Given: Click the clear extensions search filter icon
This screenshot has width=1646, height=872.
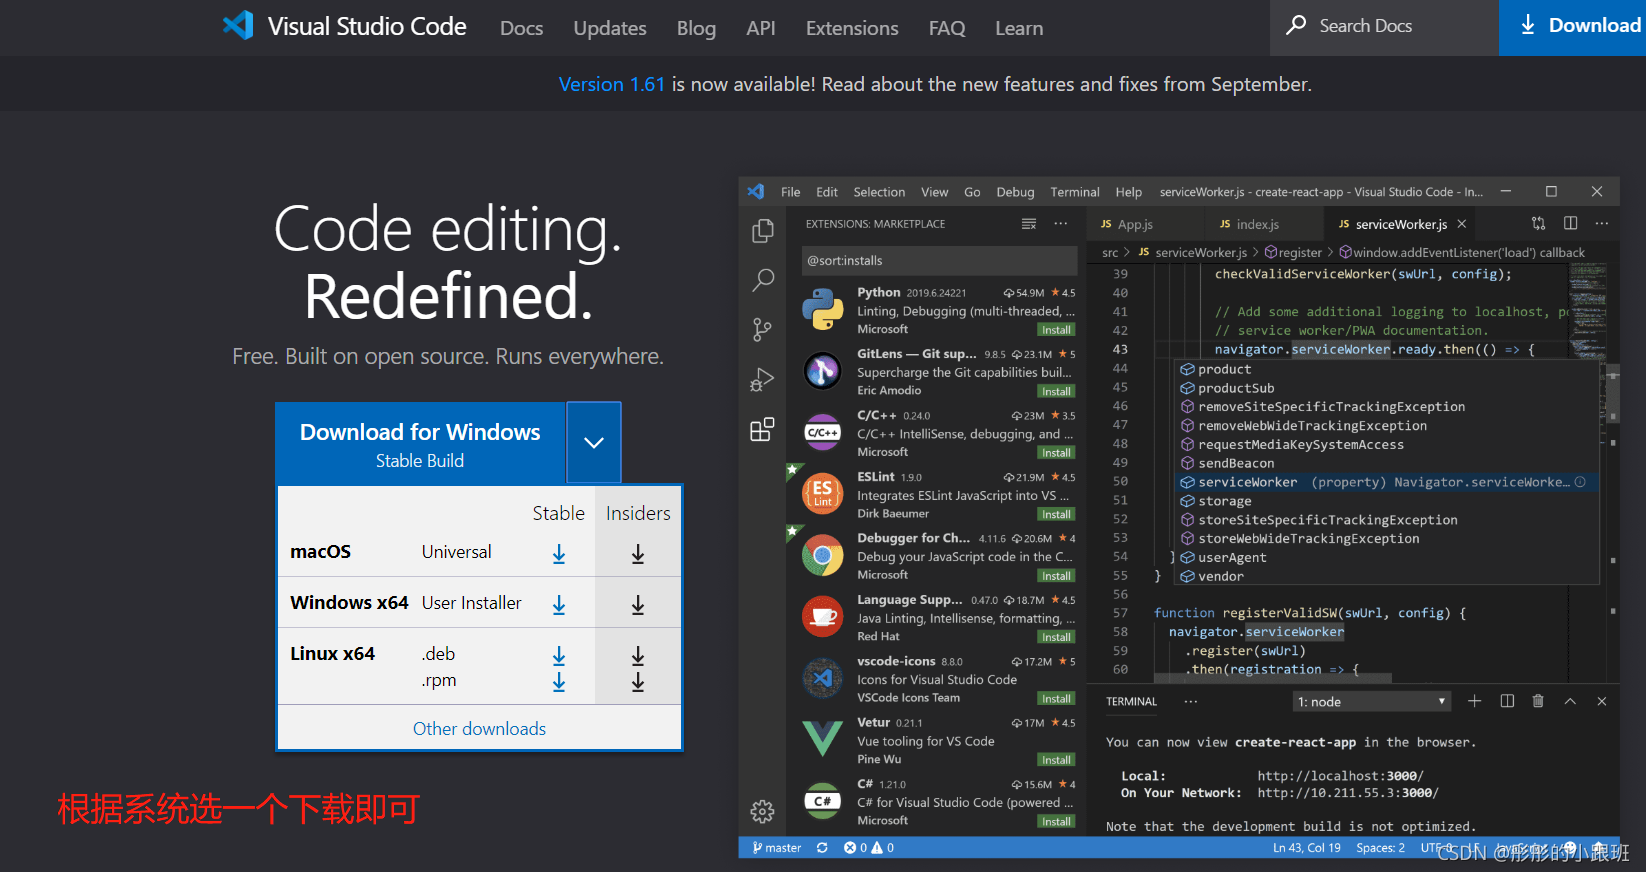Looking at the screenshot, I should pyautogui.click(x=1029, y=223).
